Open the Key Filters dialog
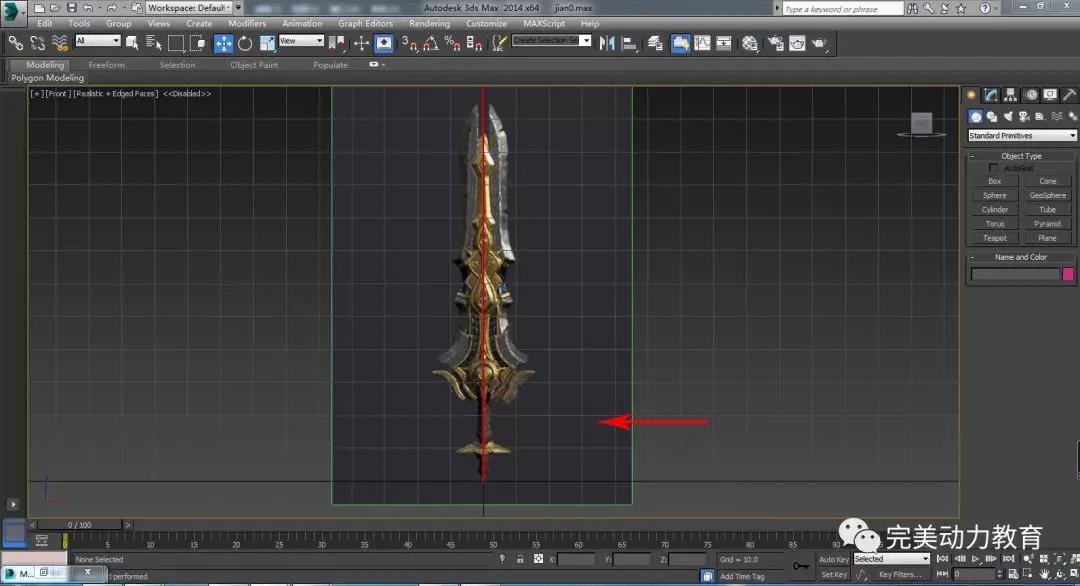The width and height of the screenshot is (1080, 586). [900, 574]
